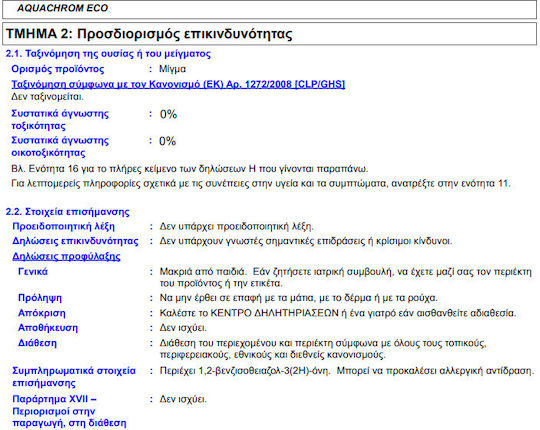Select the Γενικά precaution label
Image resolution: width=540 pixels, height=430 pixels.
click(x=33, y=271)
